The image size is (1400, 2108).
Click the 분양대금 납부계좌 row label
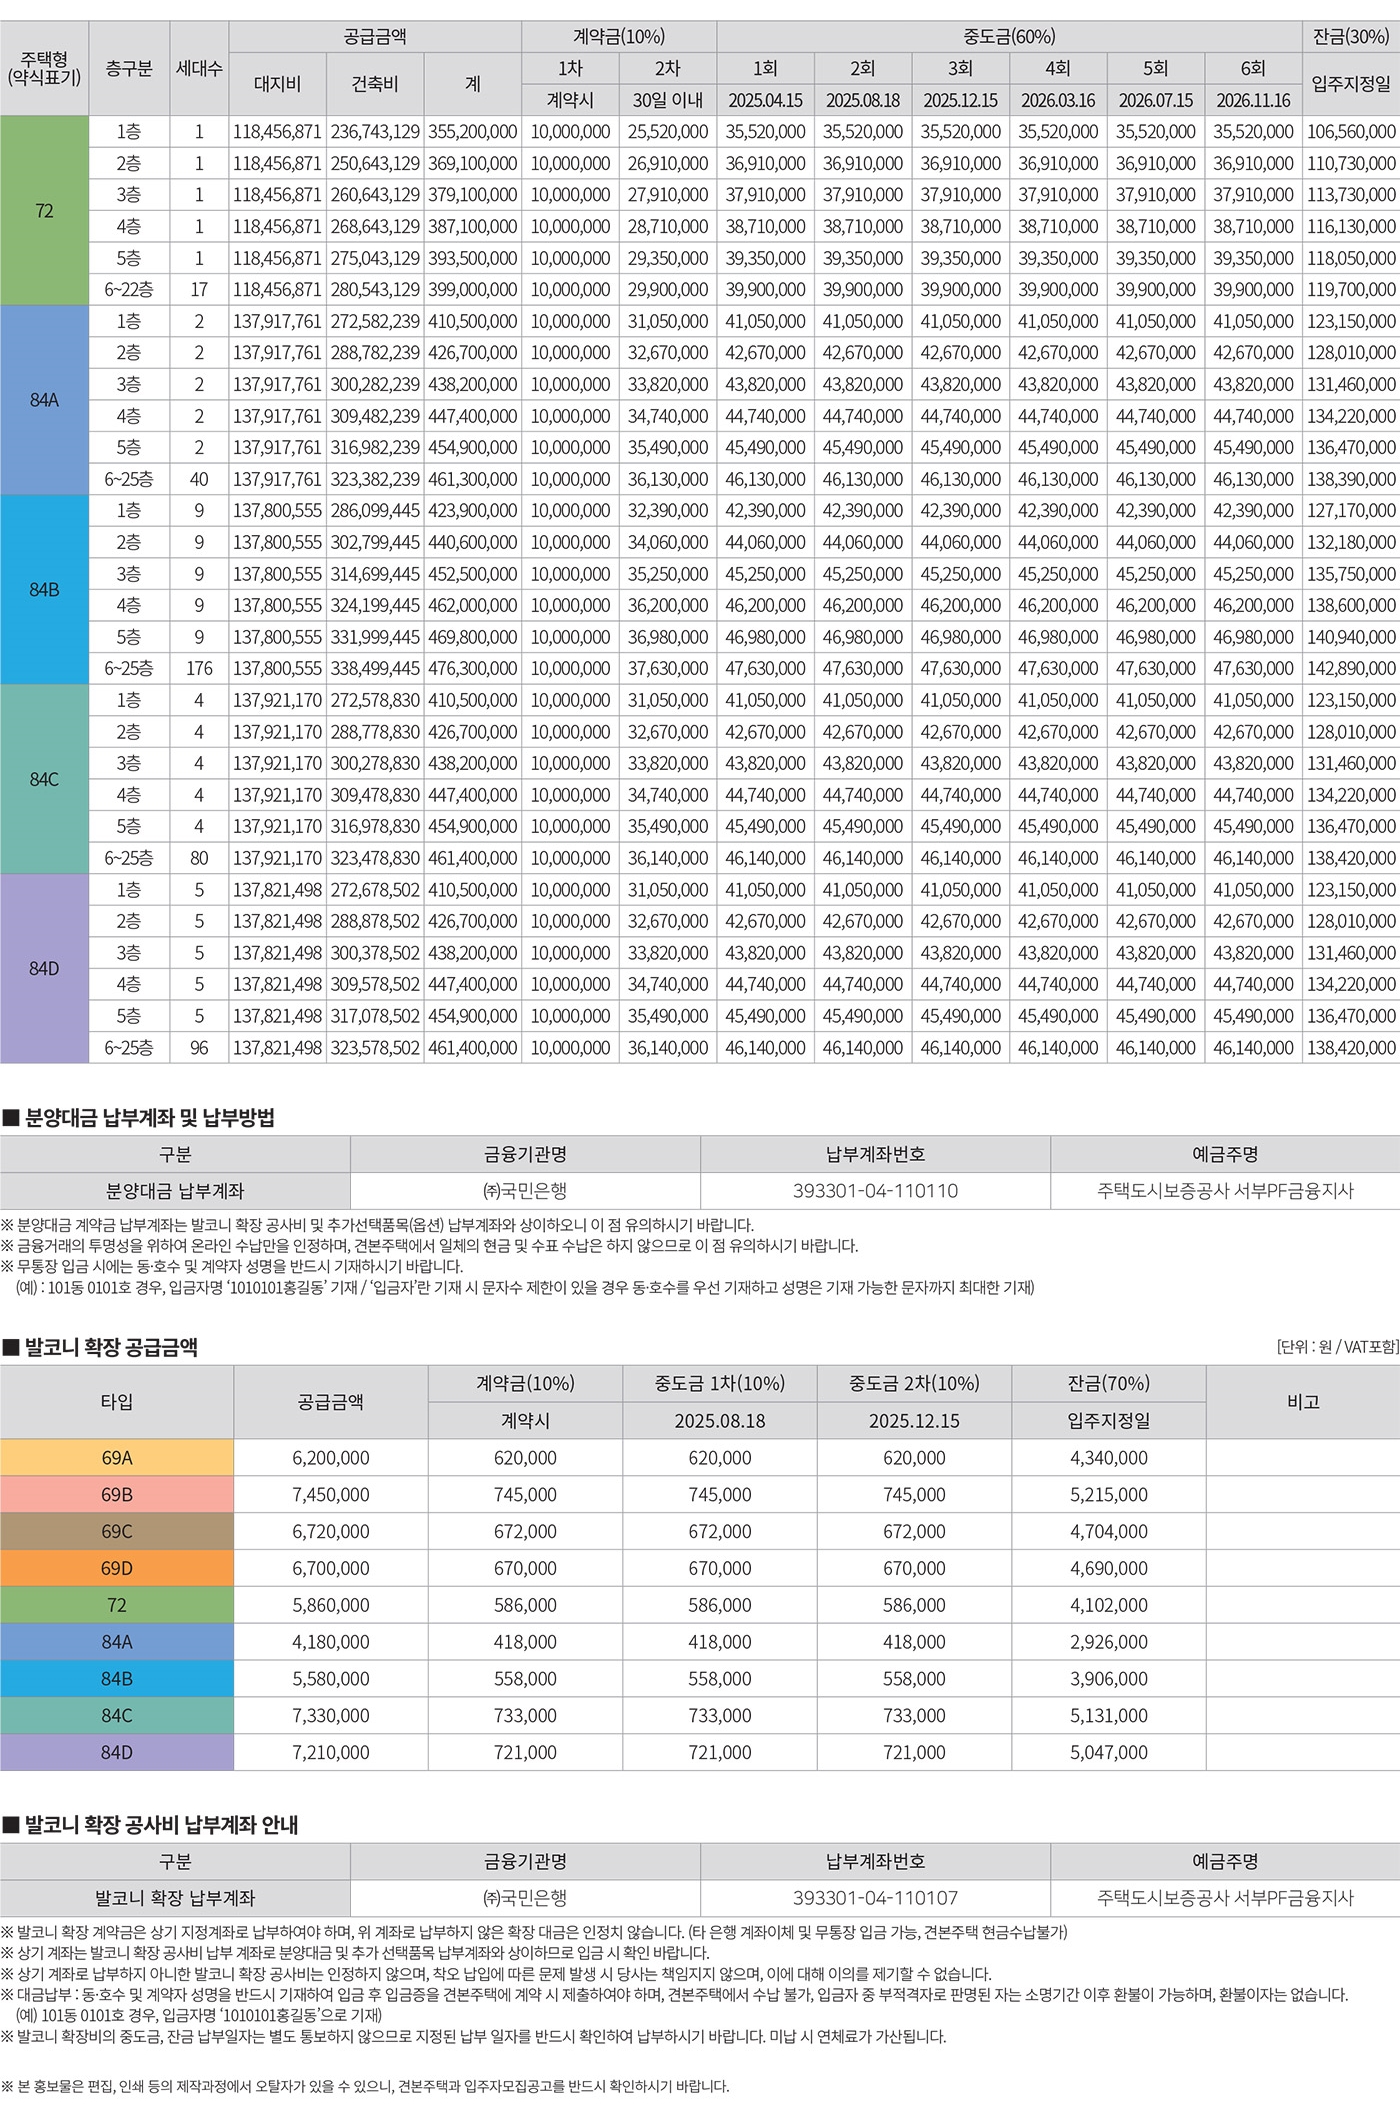click(175, 1191)
